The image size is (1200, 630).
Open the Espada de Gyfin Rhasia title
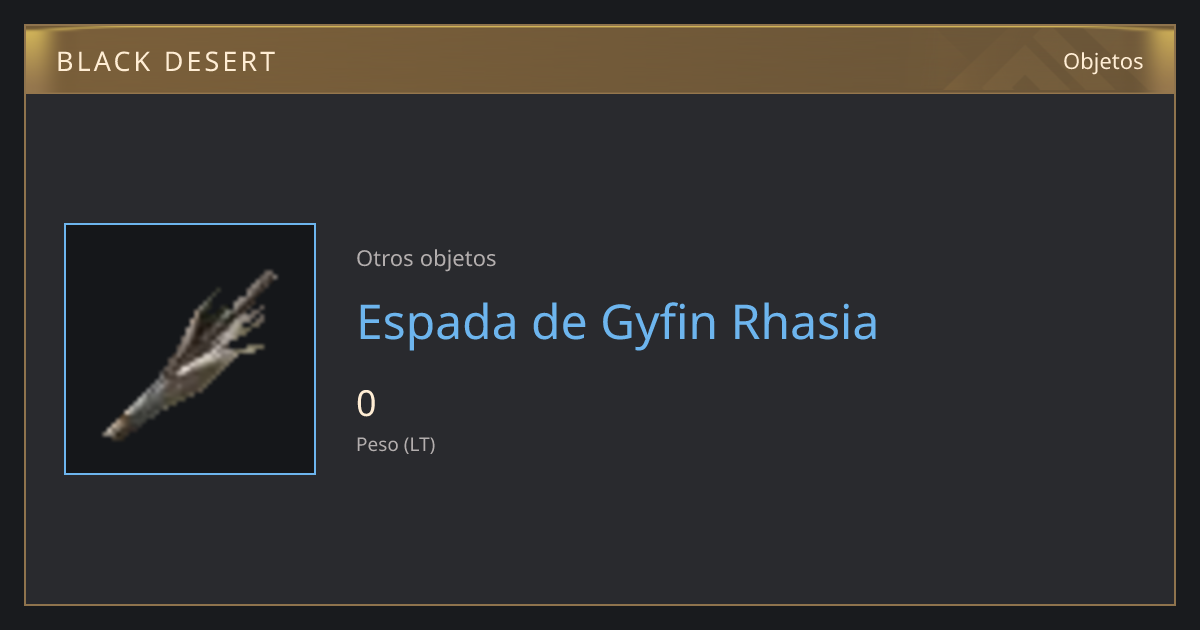tap(617, 322)
